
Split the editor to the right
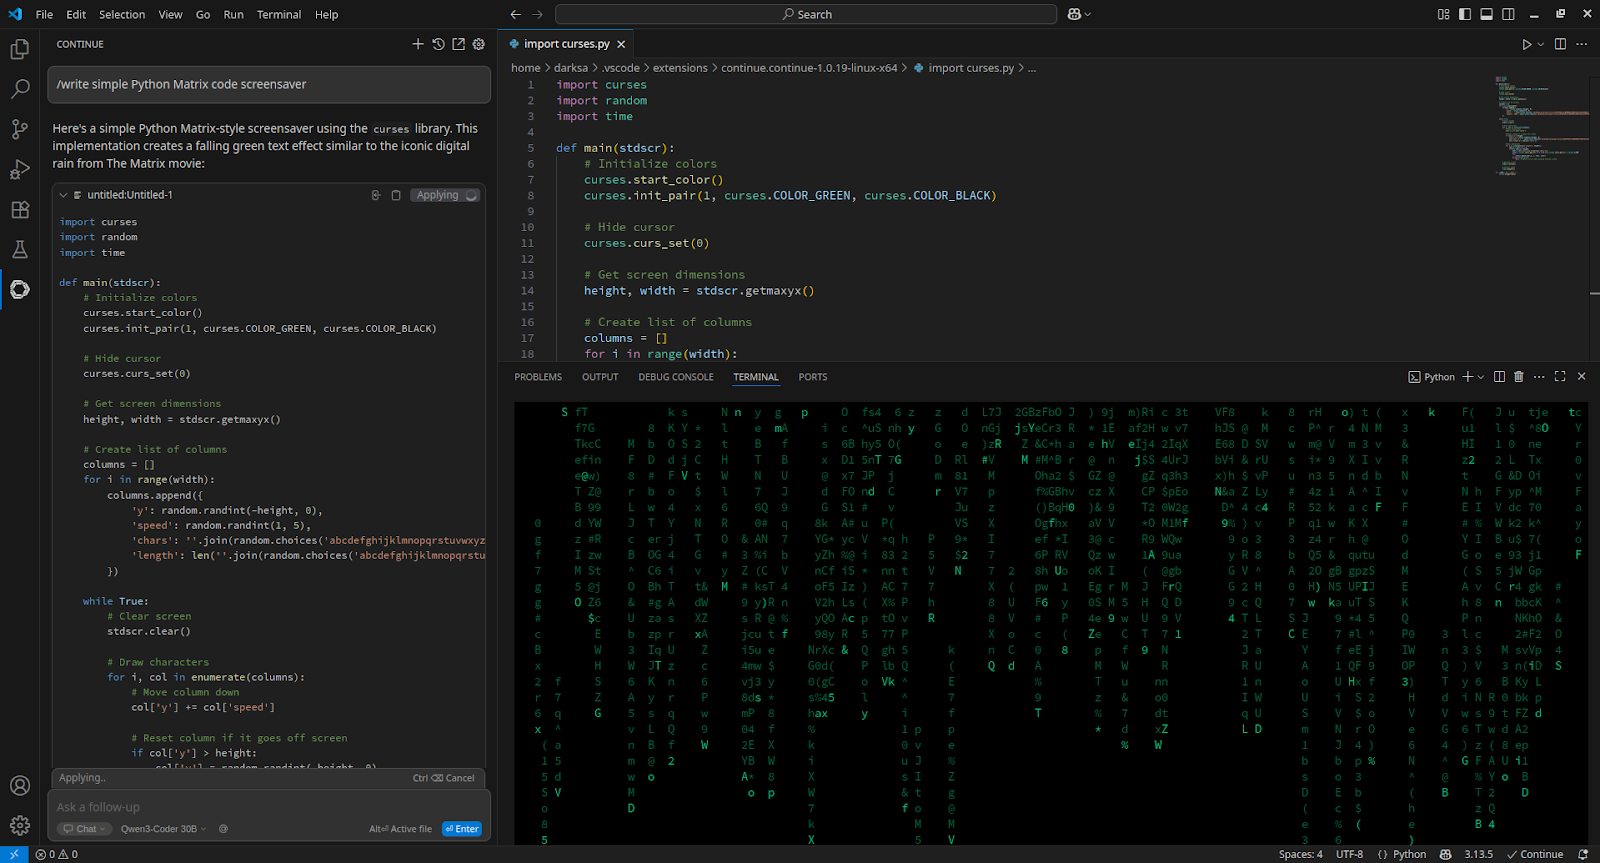pyautogui.click(x=1560, y=44)
